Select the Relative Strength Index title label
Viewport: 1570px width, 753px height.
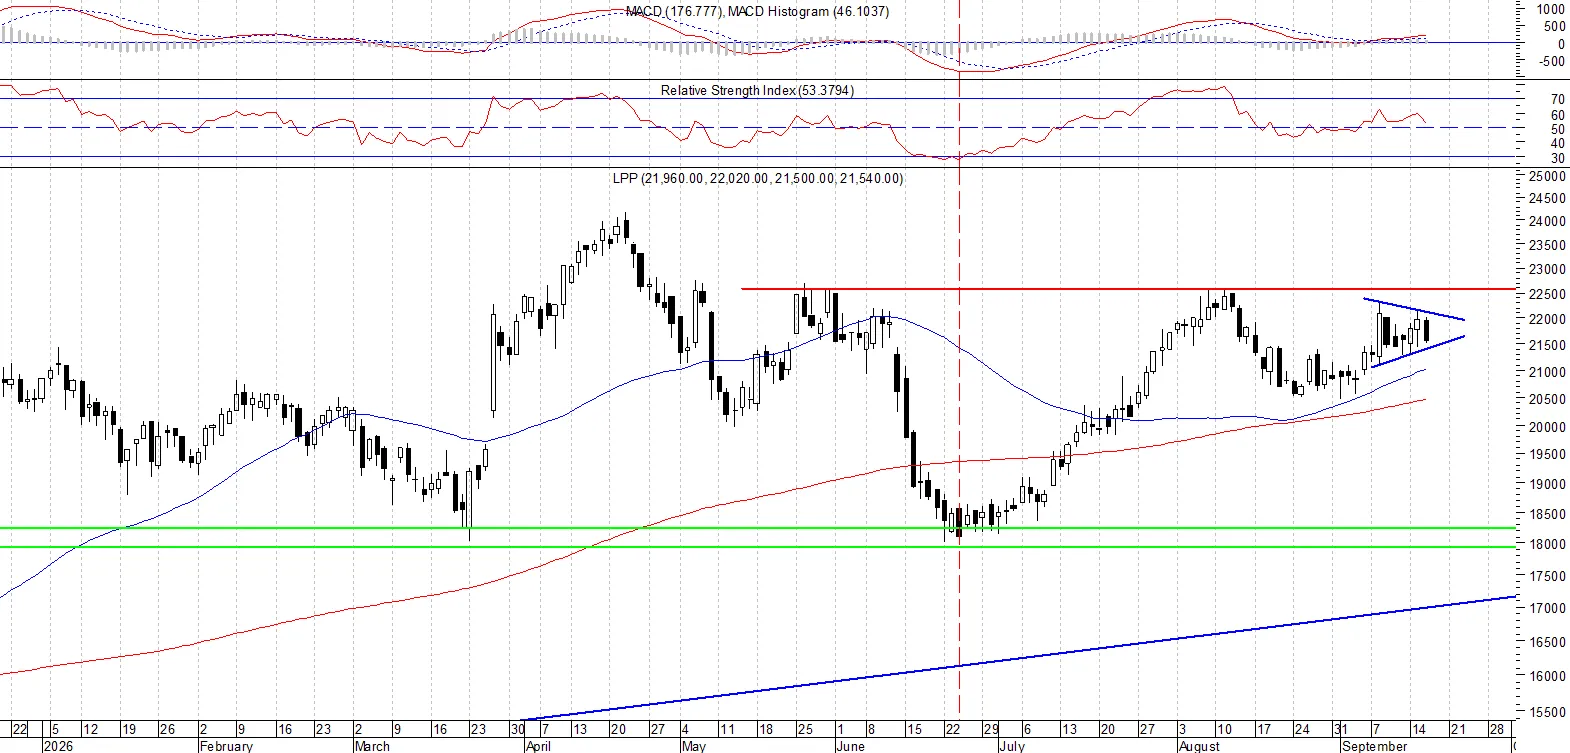pyautogui.click(x=757, y=90)
